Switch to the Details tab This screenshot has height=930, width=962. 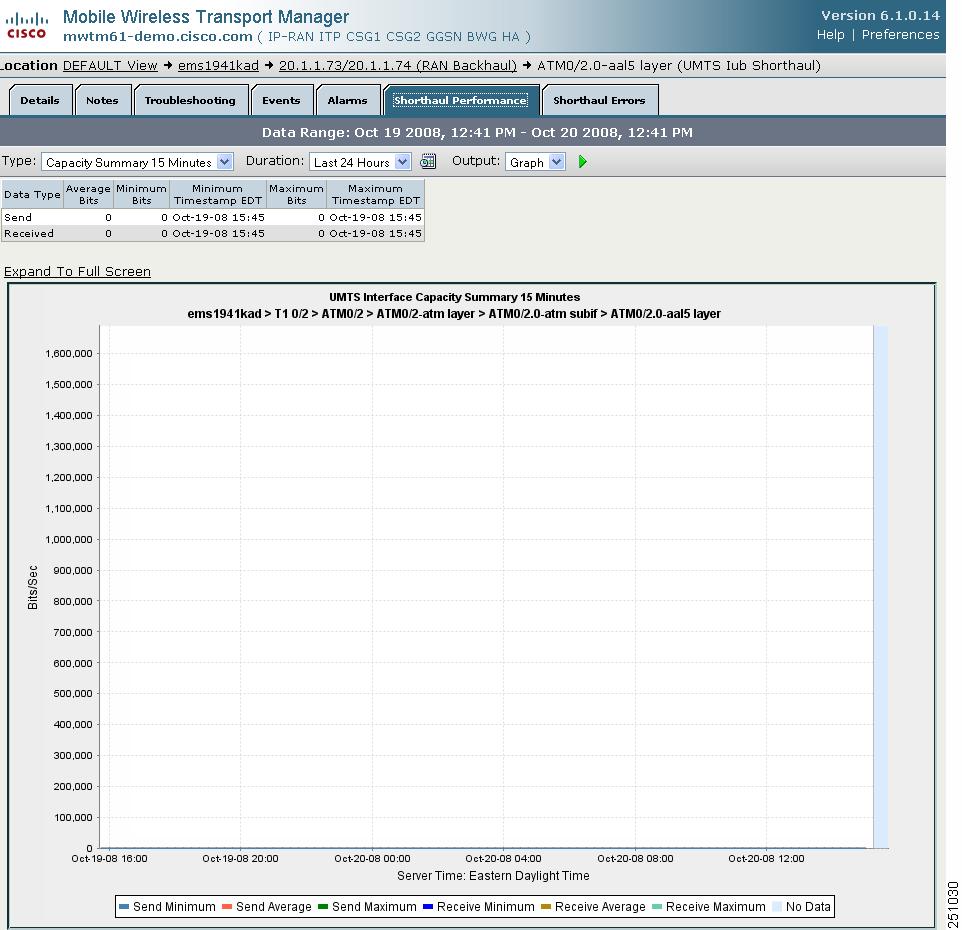tap(40, 100)
